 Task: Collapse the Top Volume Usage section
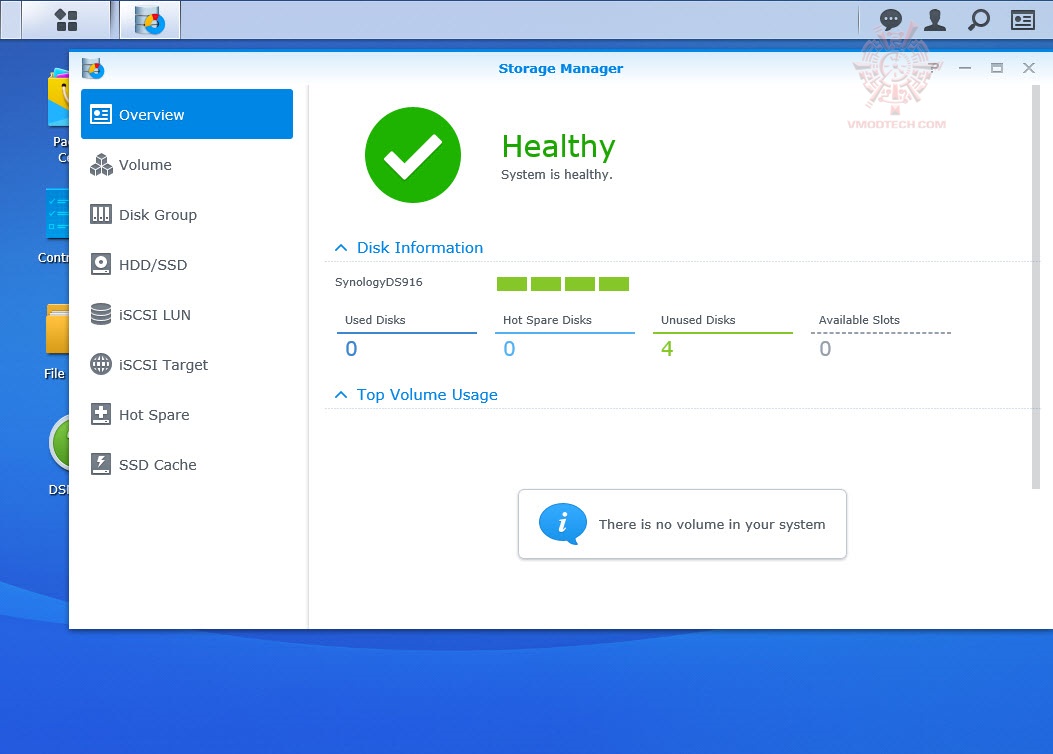340,395
